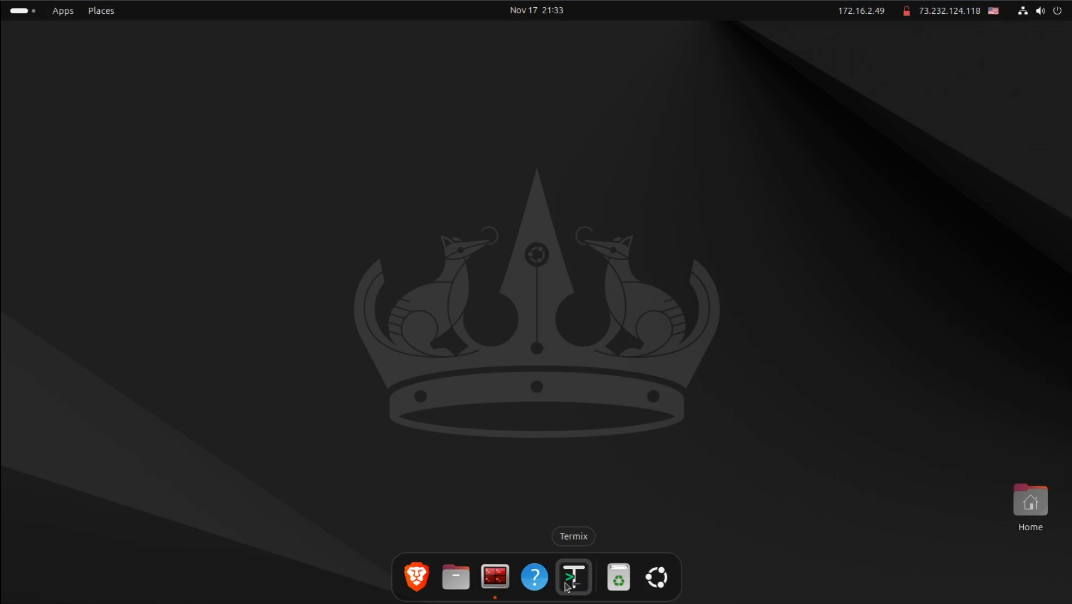Open the Places menu
The width and height of the screenshot is (1072, 604).
coord(101,11)
